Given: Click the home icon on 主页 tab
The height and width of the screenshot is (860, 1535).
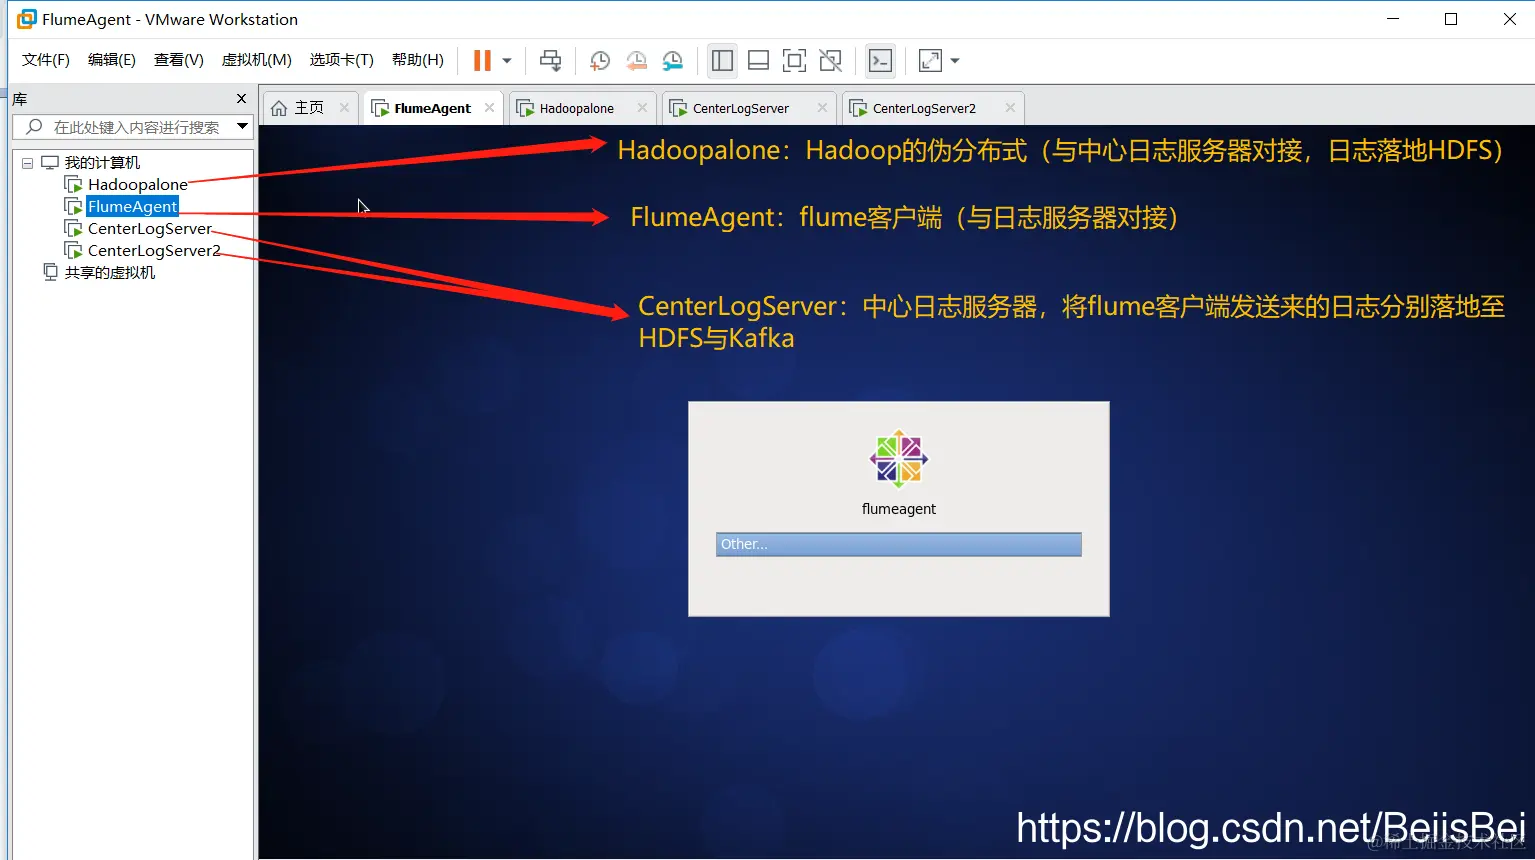Looking at the screenshot, I should 279,108.
